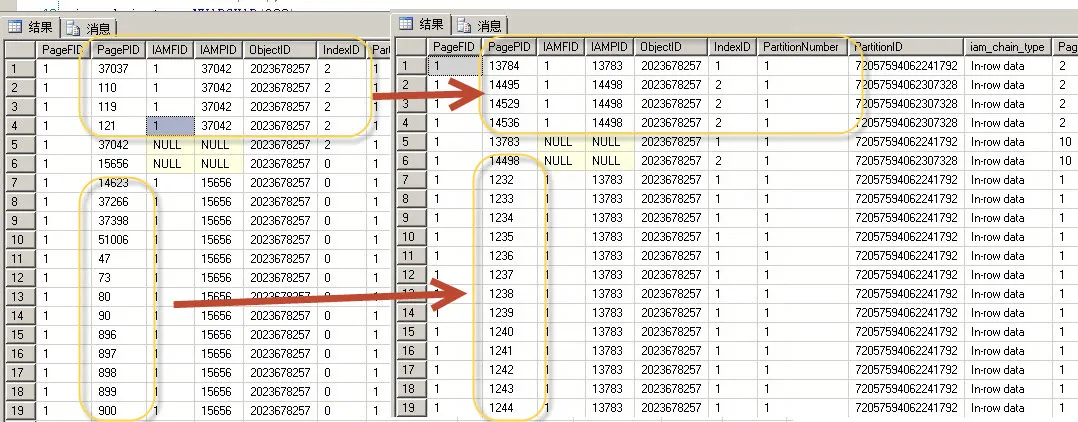The image size is (1078, 422).
Task: Select the PagePID cell 14536
Action: click(510, 122)
